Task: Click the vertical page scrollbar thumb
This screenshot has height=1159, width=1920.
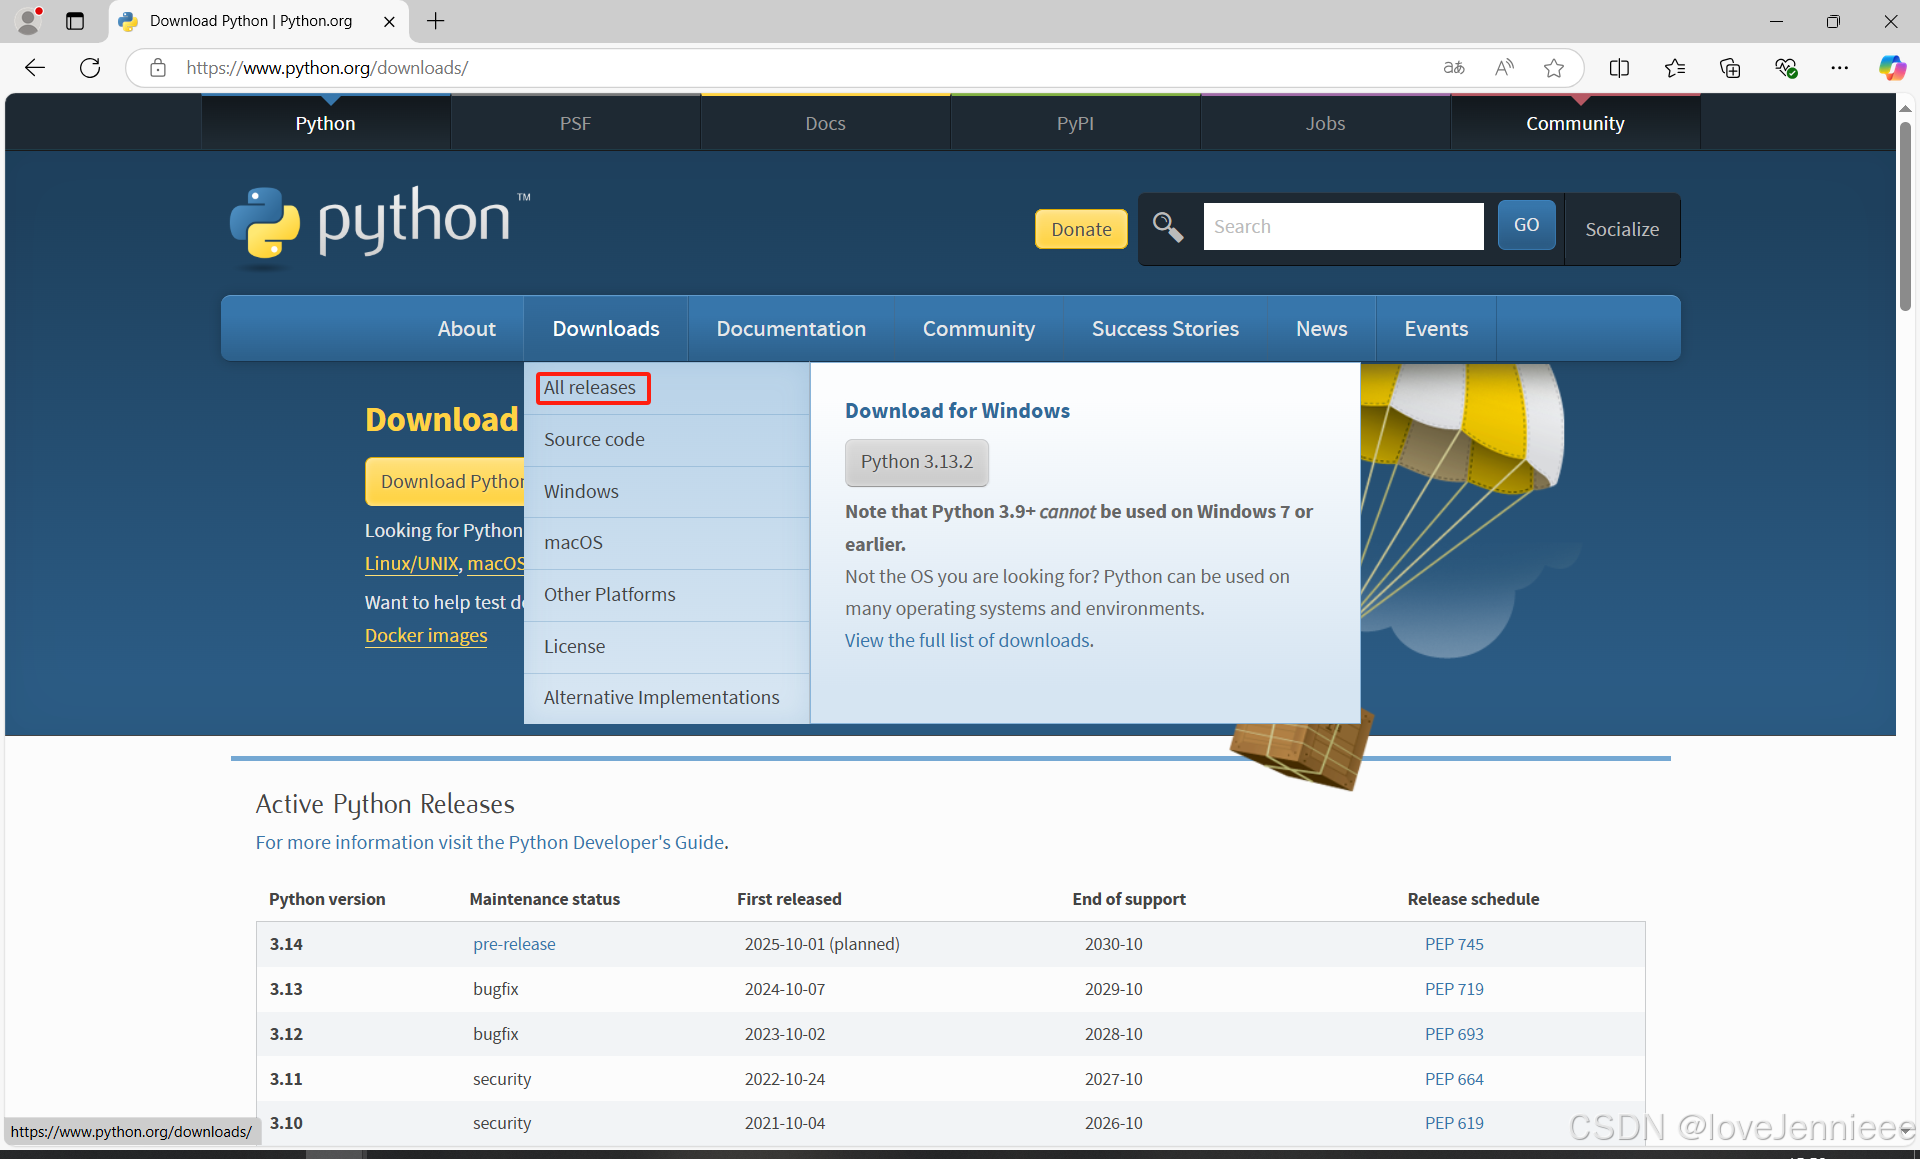Action: coord(1905,215)
